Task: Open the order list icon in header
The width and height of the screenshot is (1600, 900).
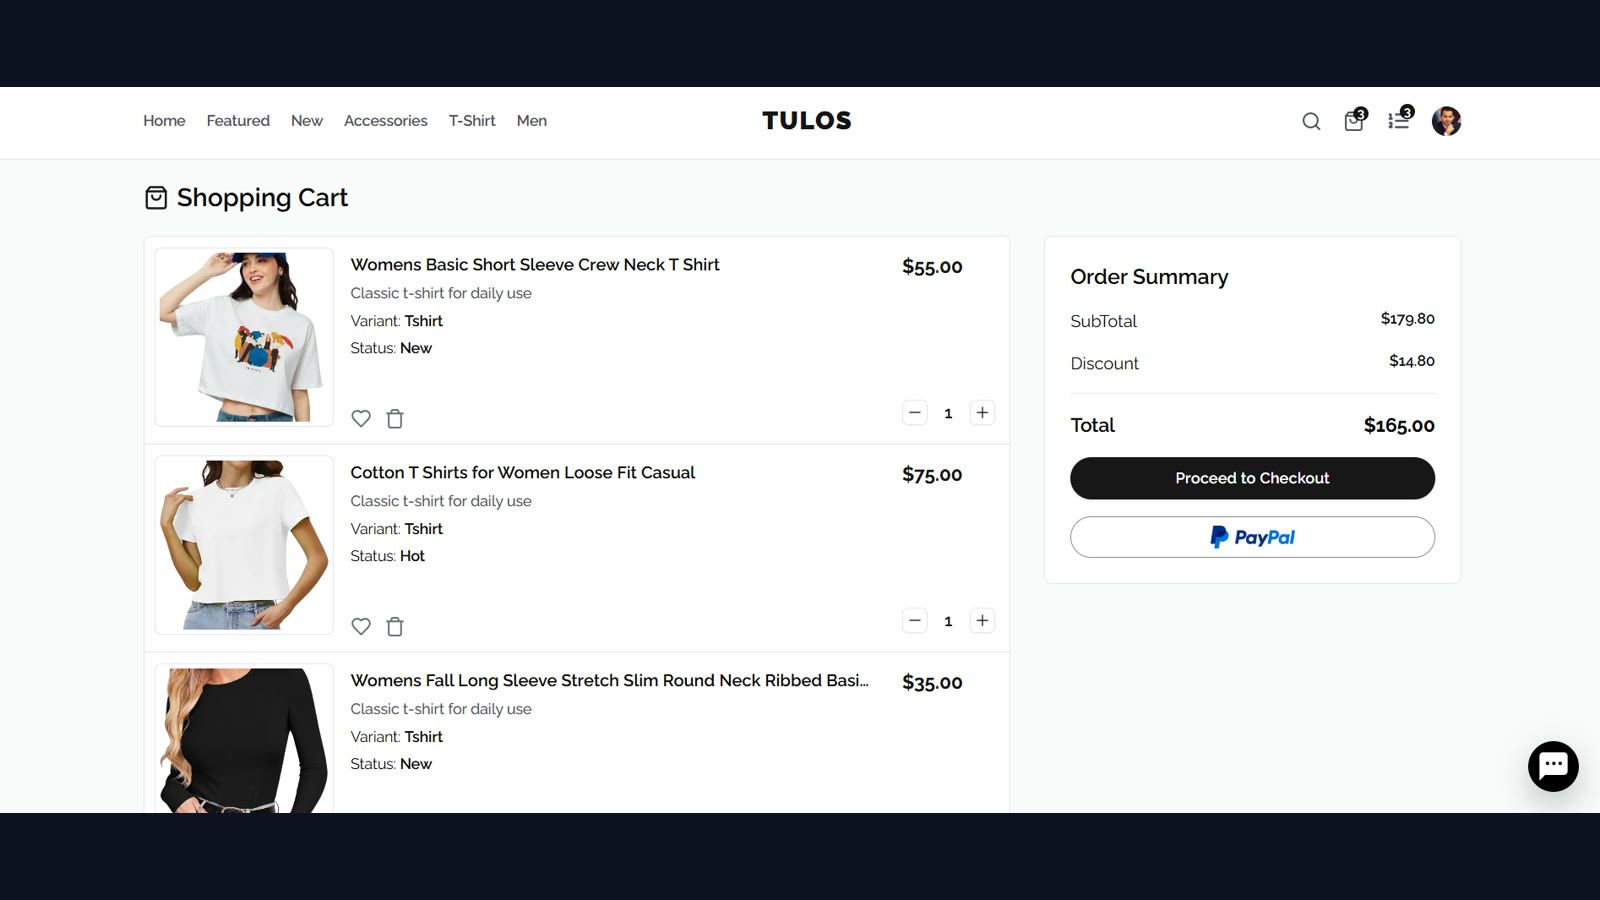Action: [x=1399, y=120]
